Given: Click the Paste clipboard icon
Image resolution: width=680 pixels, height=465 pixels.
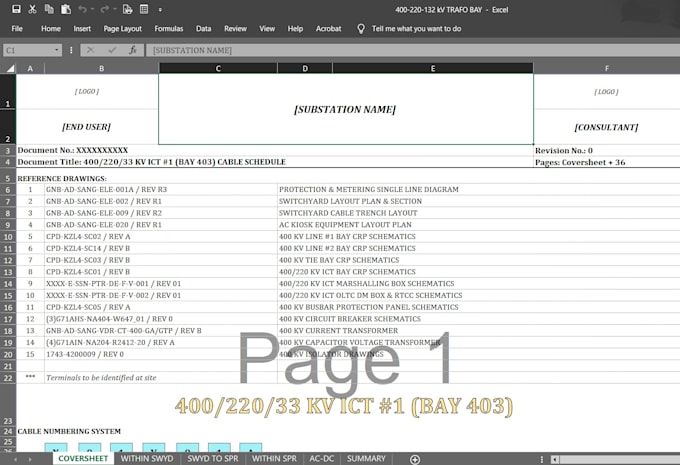Looking at the screenshot, I should coord(65,9).
